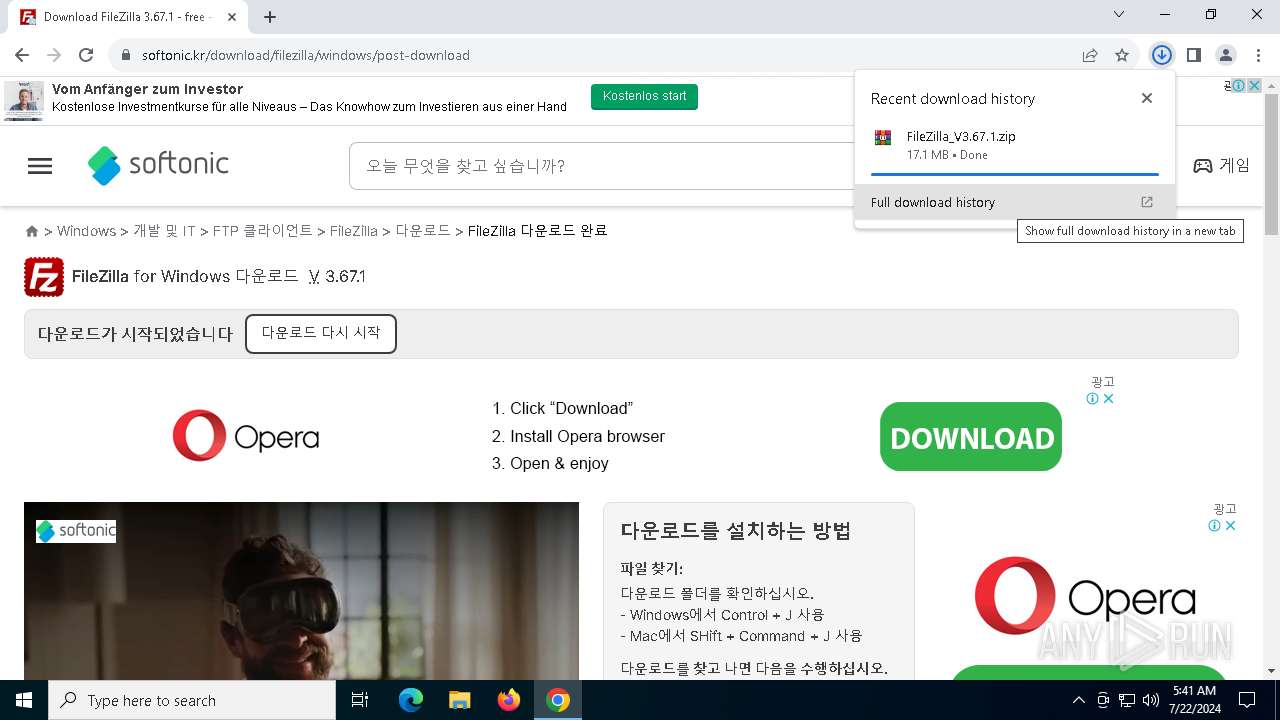The height and width of the screenshot is (720, 1280).
Task: Click the padlock site info icon
Action: click(126, 55)
